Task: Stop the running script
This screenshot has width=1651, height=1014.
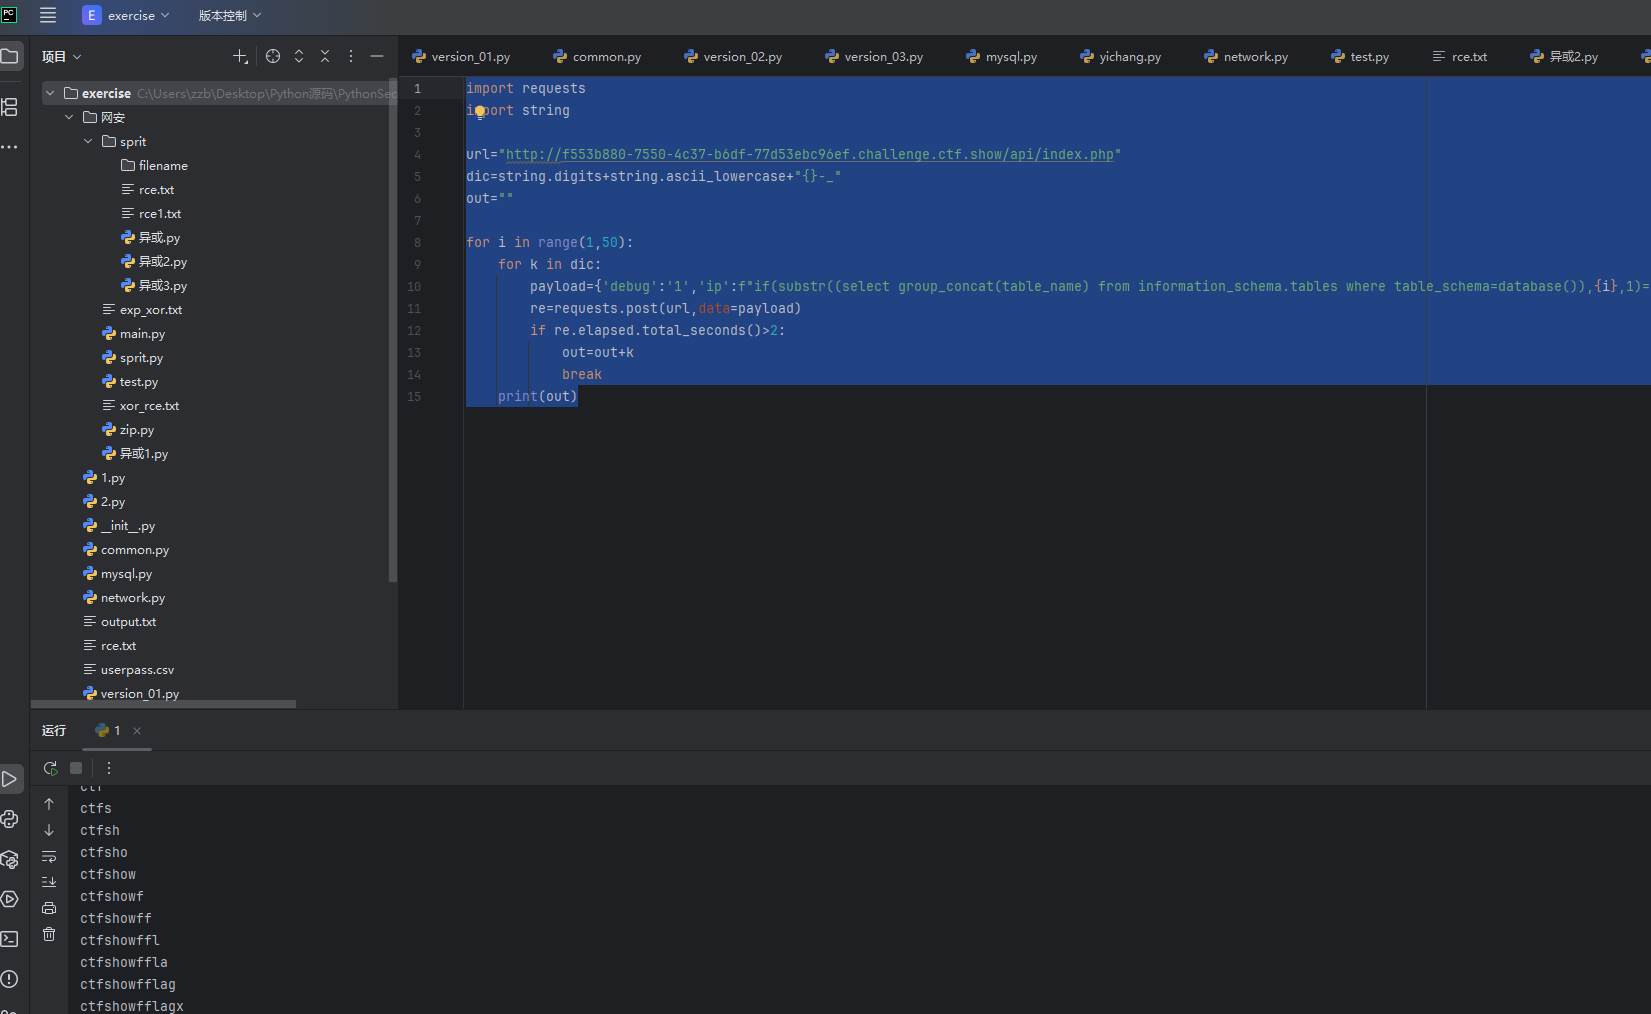Action: tap(76, 768)
